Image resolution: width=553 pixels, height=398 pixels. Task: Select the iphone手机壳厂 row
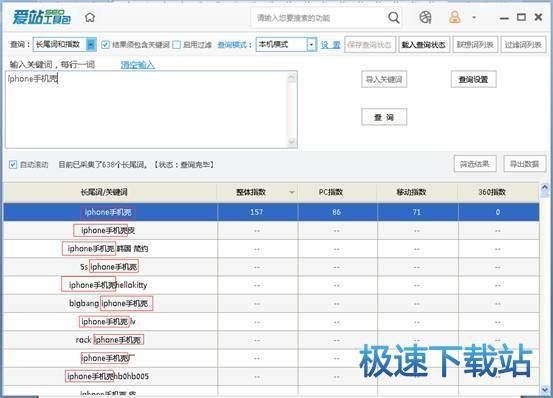(271, 359)
